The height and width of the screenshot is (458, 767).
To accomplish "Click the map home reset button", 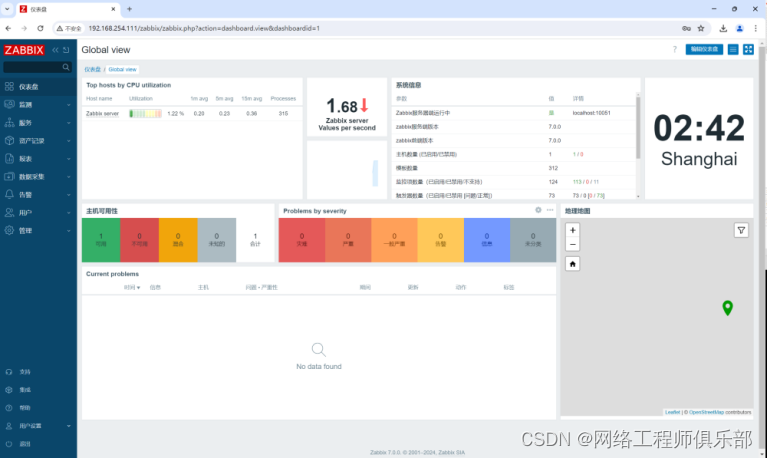I will click(x=572, y=264).
